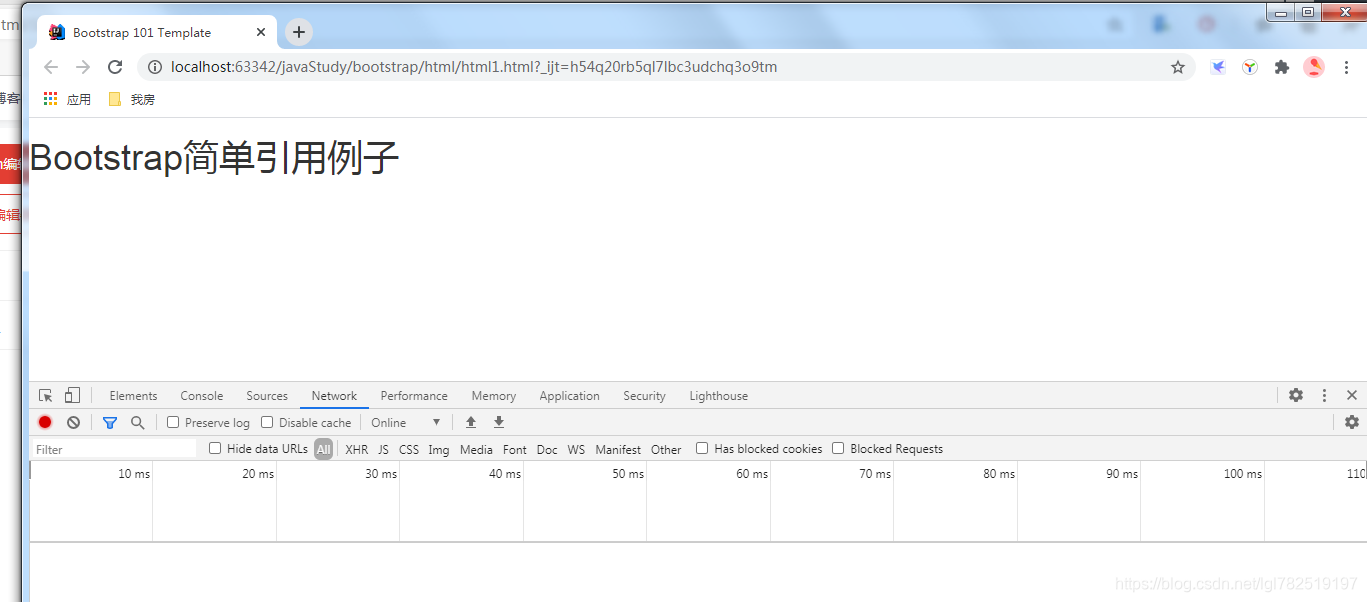
Task: Toggle the device toolbar in DevTools
Action: [x=72, y=395]
